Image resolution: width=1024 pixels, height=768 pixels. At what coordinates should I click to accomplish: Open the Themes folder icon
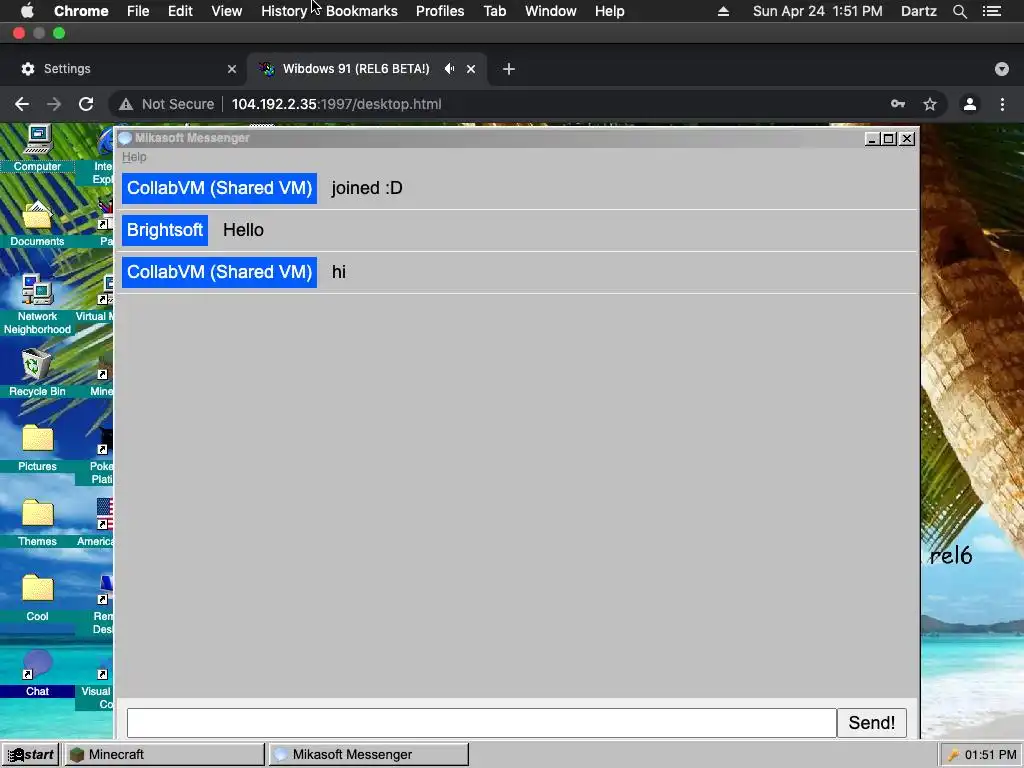(x=37, y=523)
